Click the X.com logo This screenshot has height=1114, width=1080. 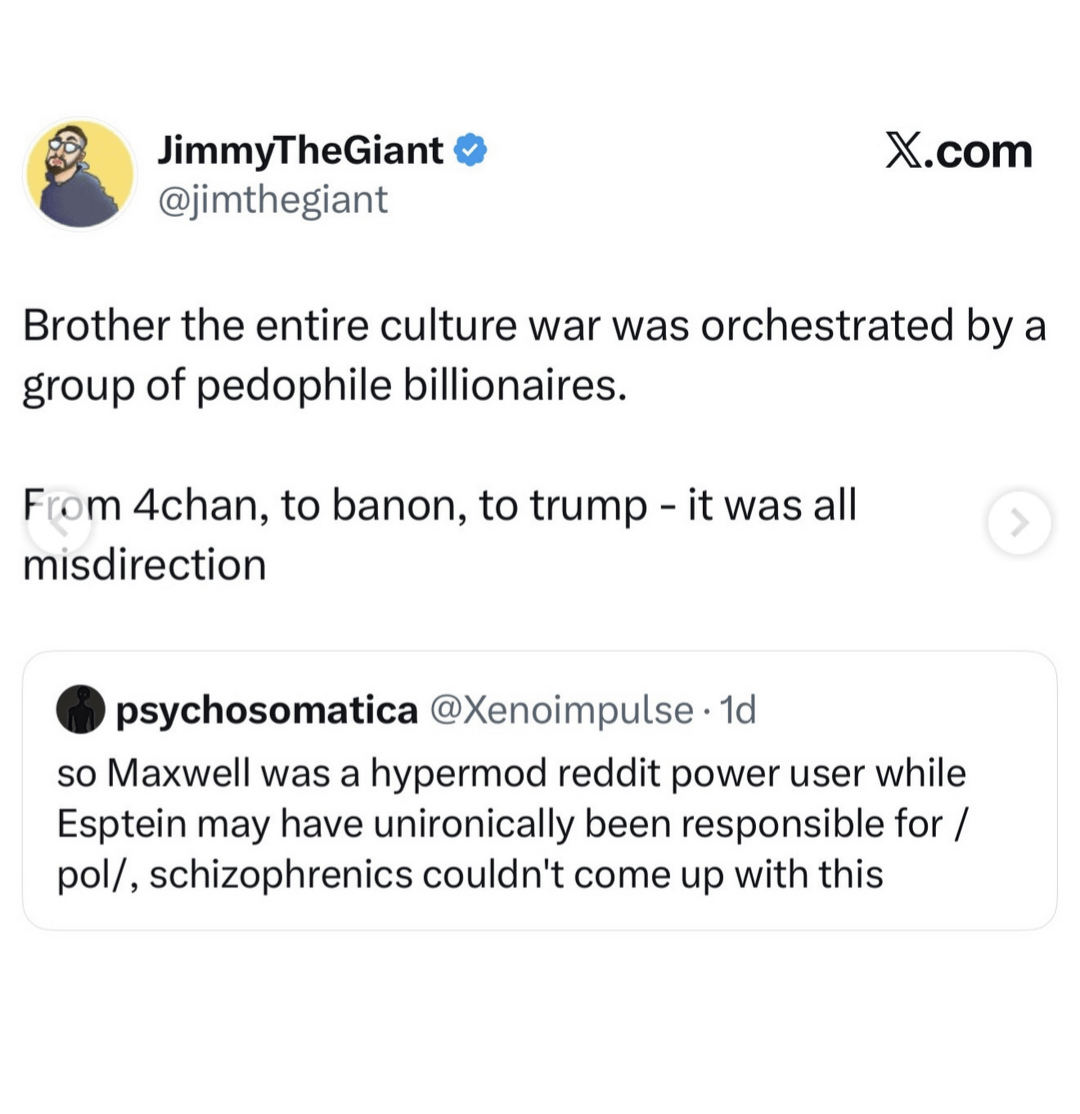[958, 152]
